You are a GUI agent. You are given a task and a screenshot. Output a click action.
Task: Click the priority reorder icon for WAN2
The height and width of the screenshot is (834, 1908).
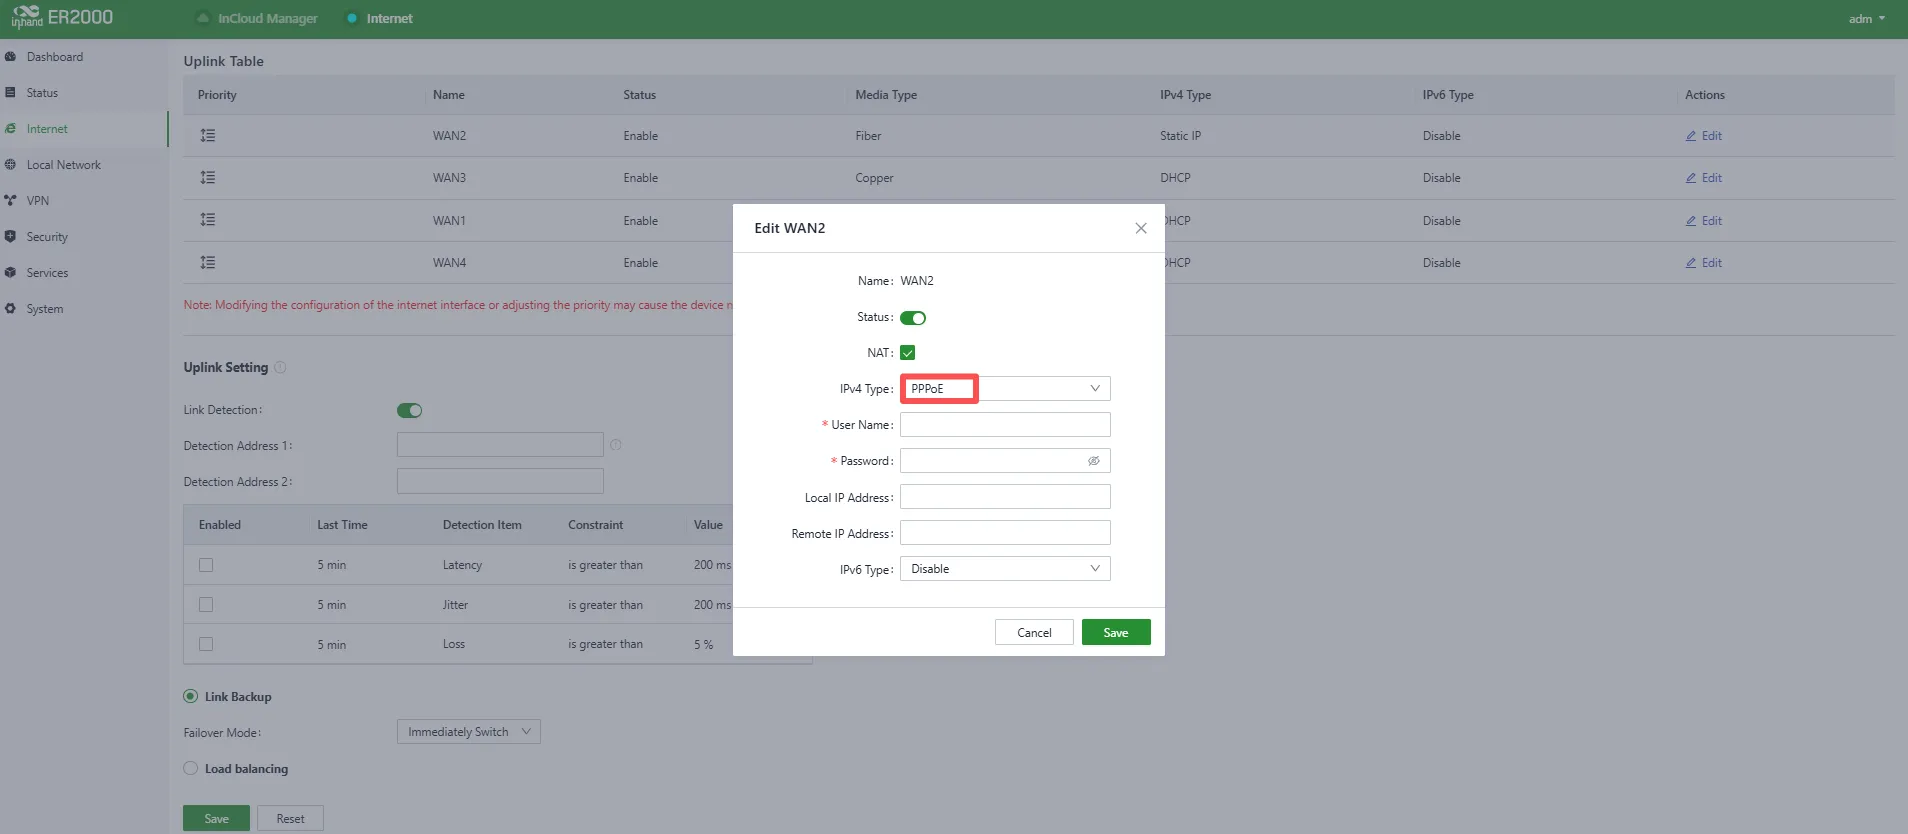[208, 135]
